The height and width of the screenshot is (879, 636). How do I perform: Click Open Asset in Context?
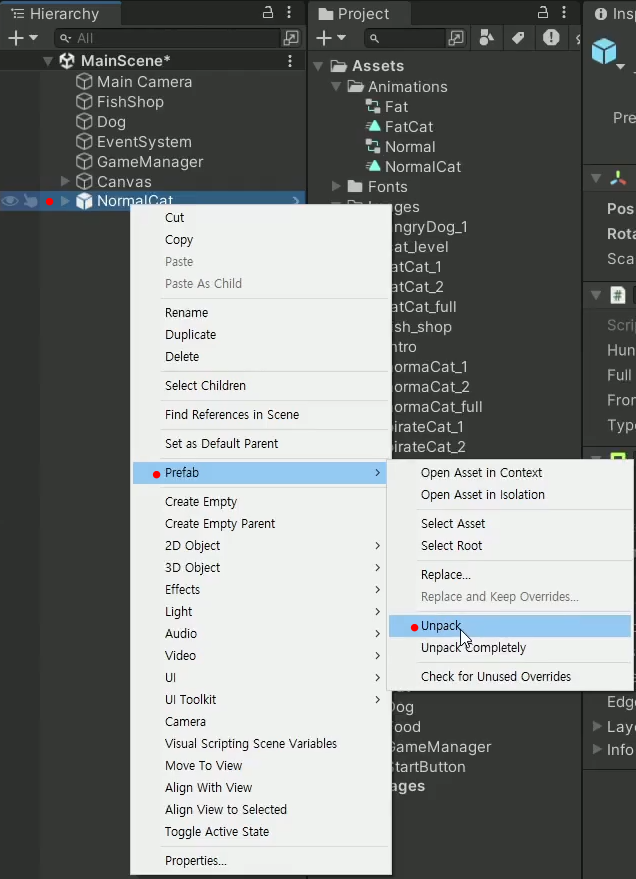coord(510,473)
